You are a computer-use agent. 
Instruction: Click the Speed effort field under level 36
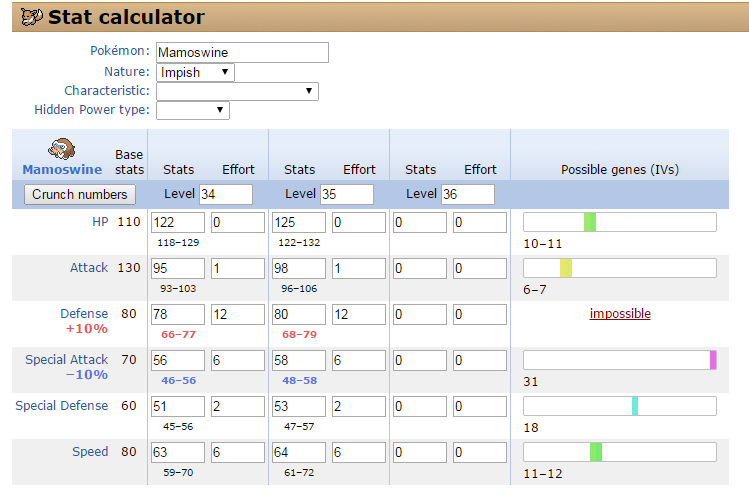pyautogui.click(x=480, y=452)
